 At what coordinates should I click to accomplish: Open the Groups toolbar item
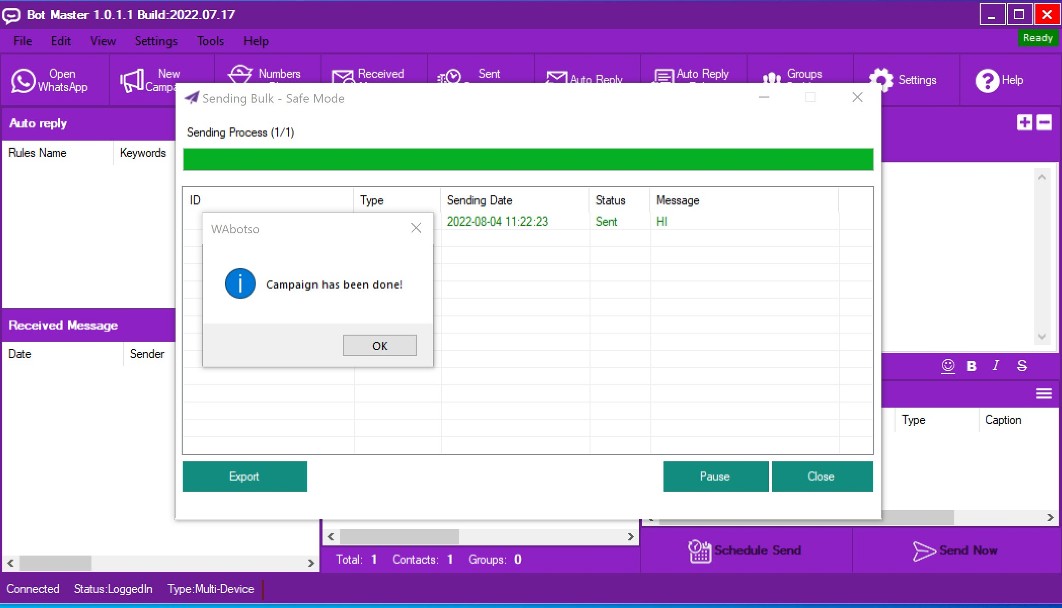click(x=792, y=74)
